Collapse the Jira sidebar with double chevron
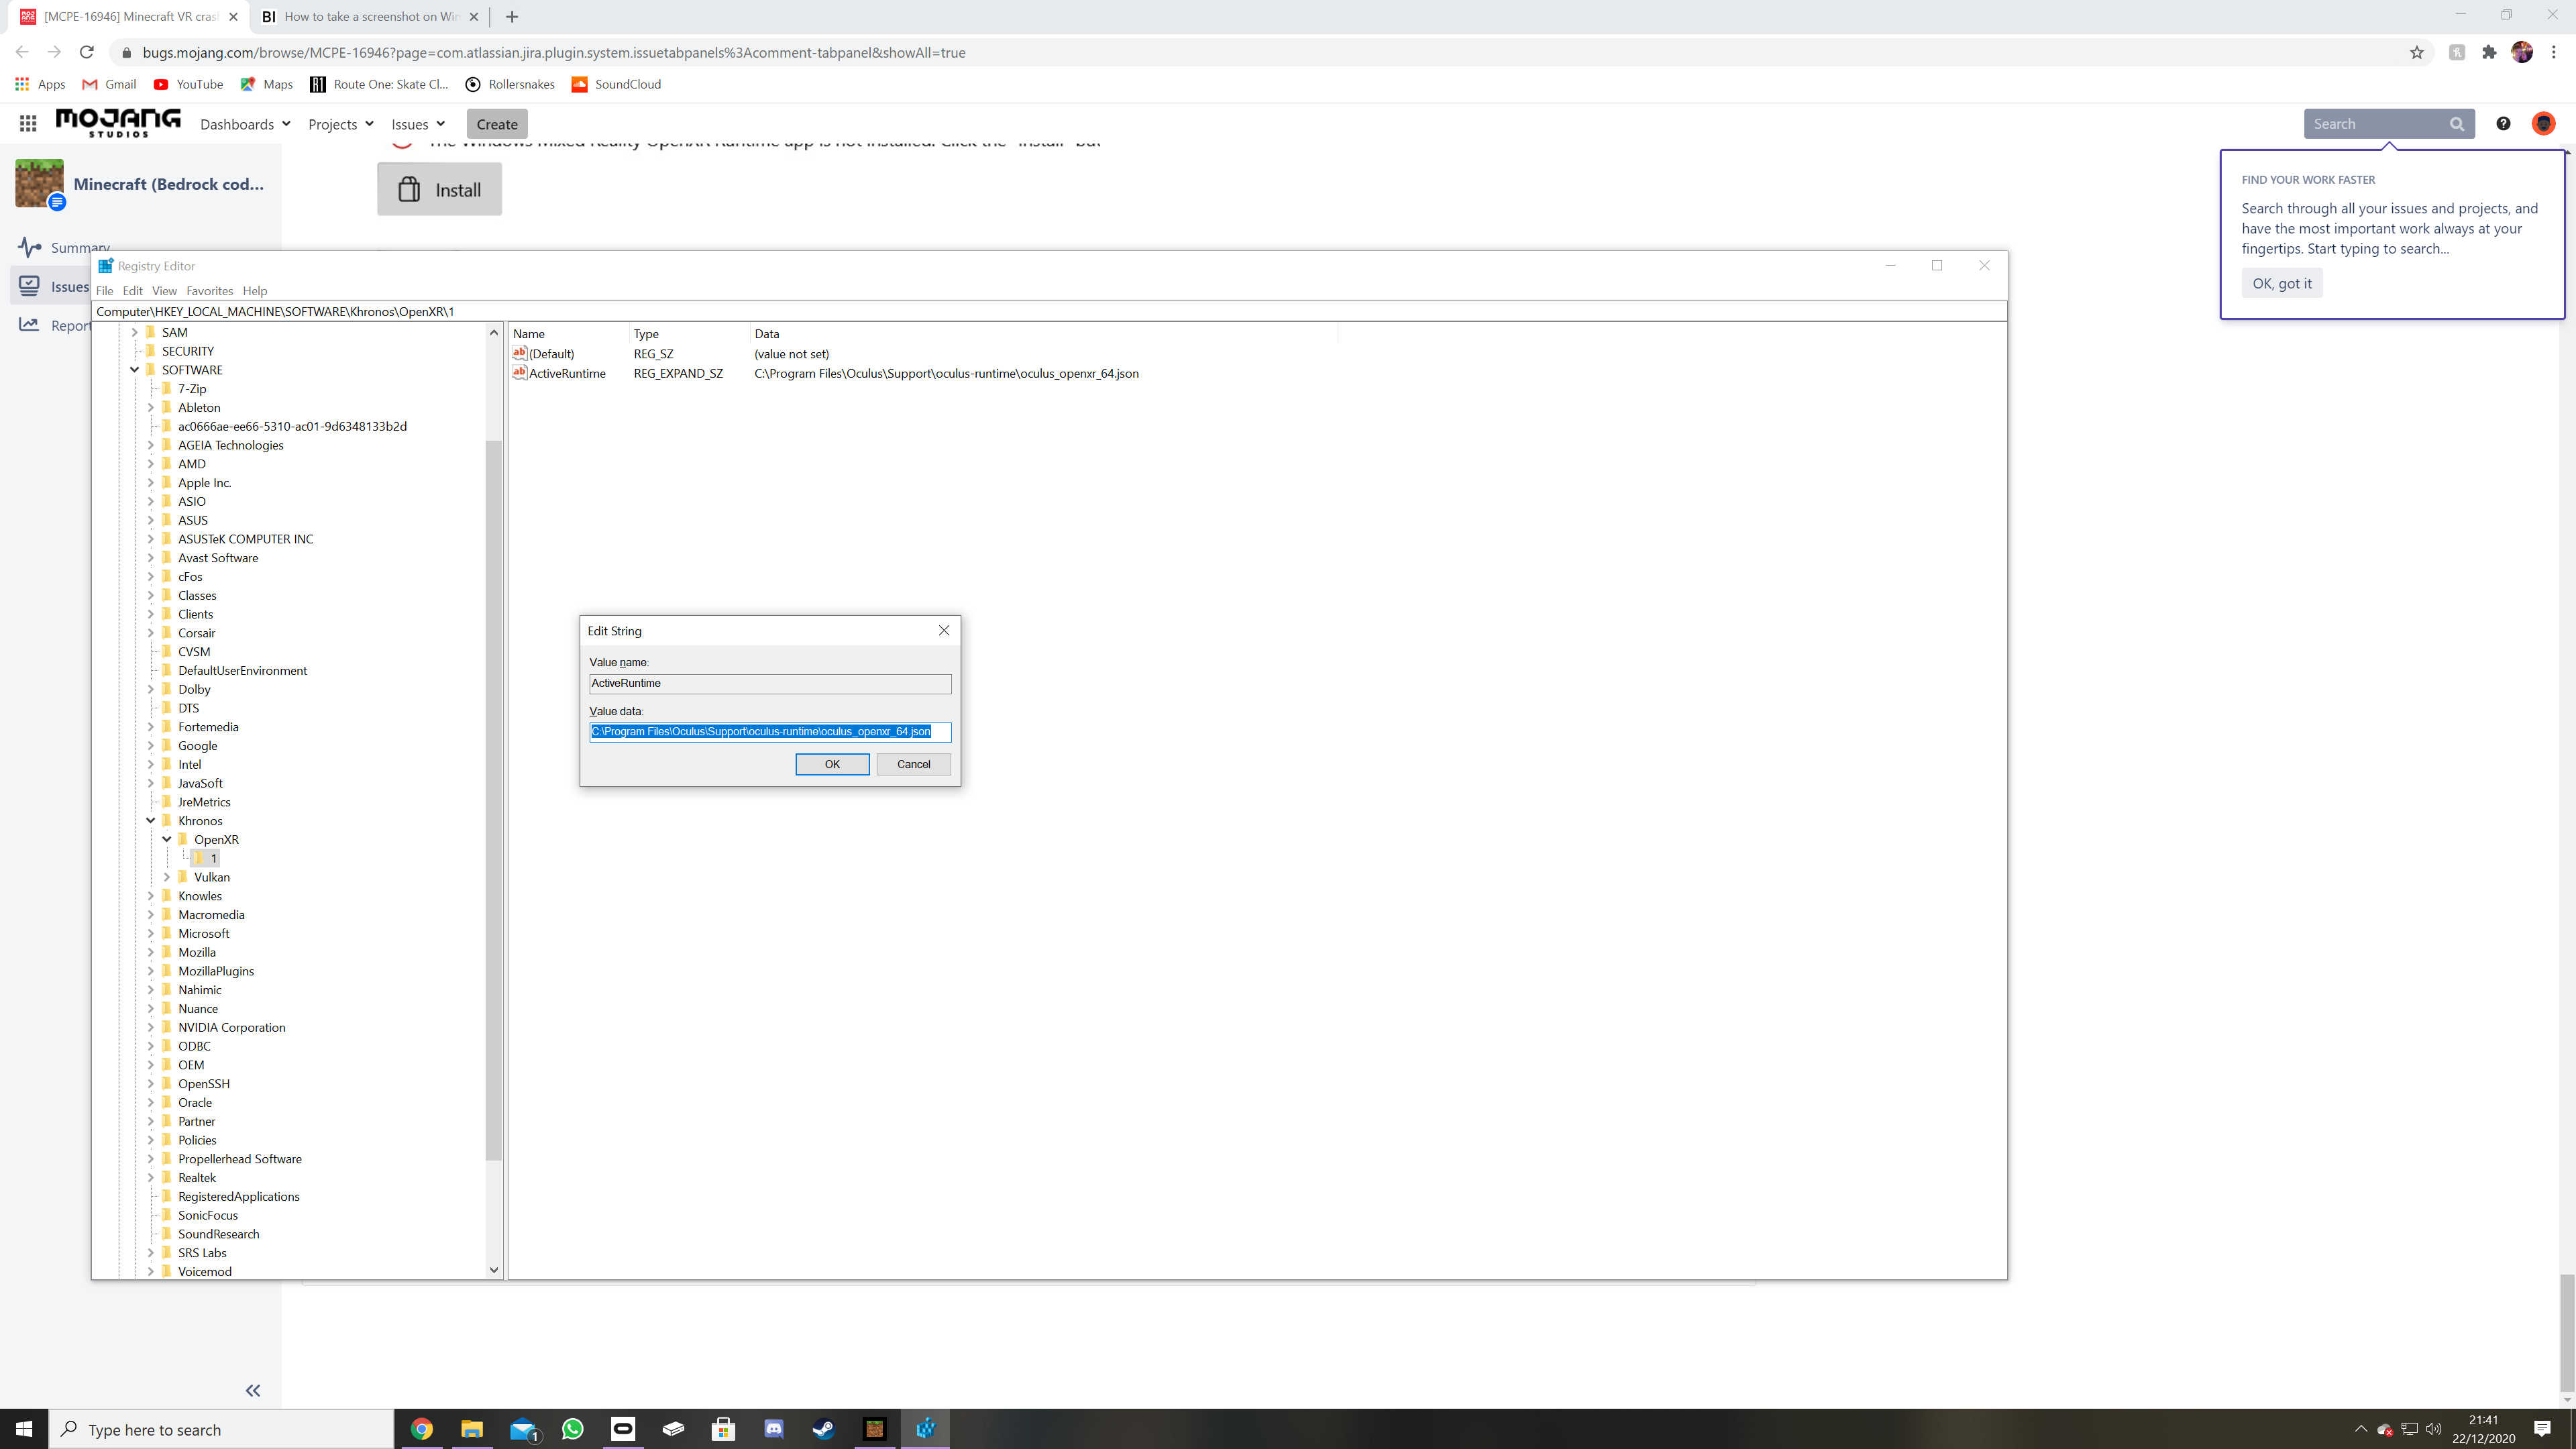2576x1449 pixels. [x=253, y=1390]
